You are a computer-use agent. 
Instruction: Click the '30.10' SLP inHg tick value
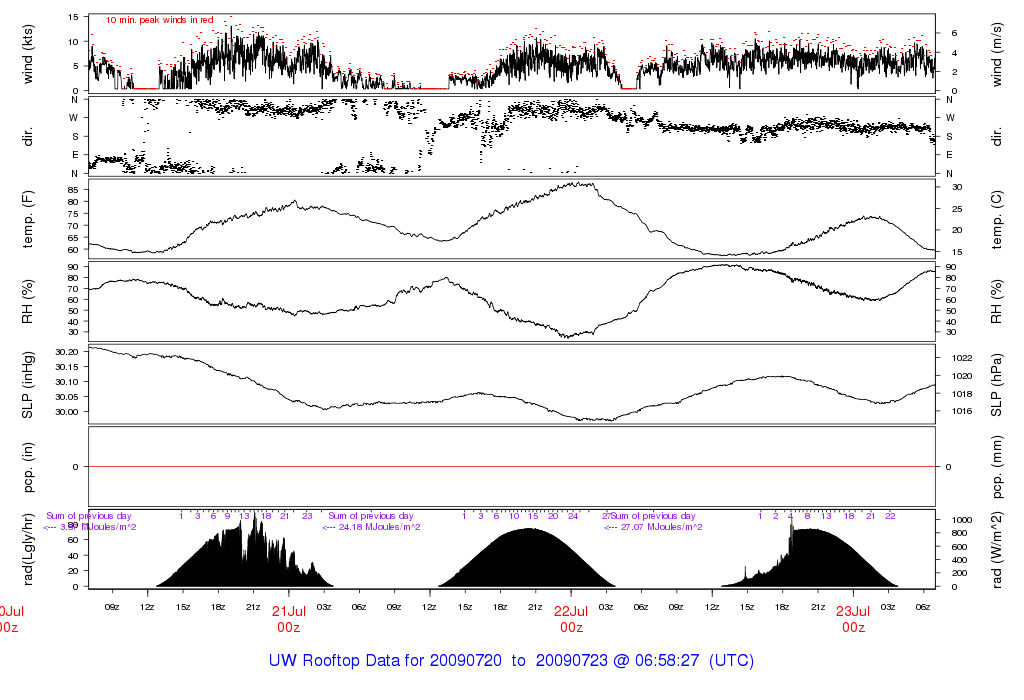67,382
